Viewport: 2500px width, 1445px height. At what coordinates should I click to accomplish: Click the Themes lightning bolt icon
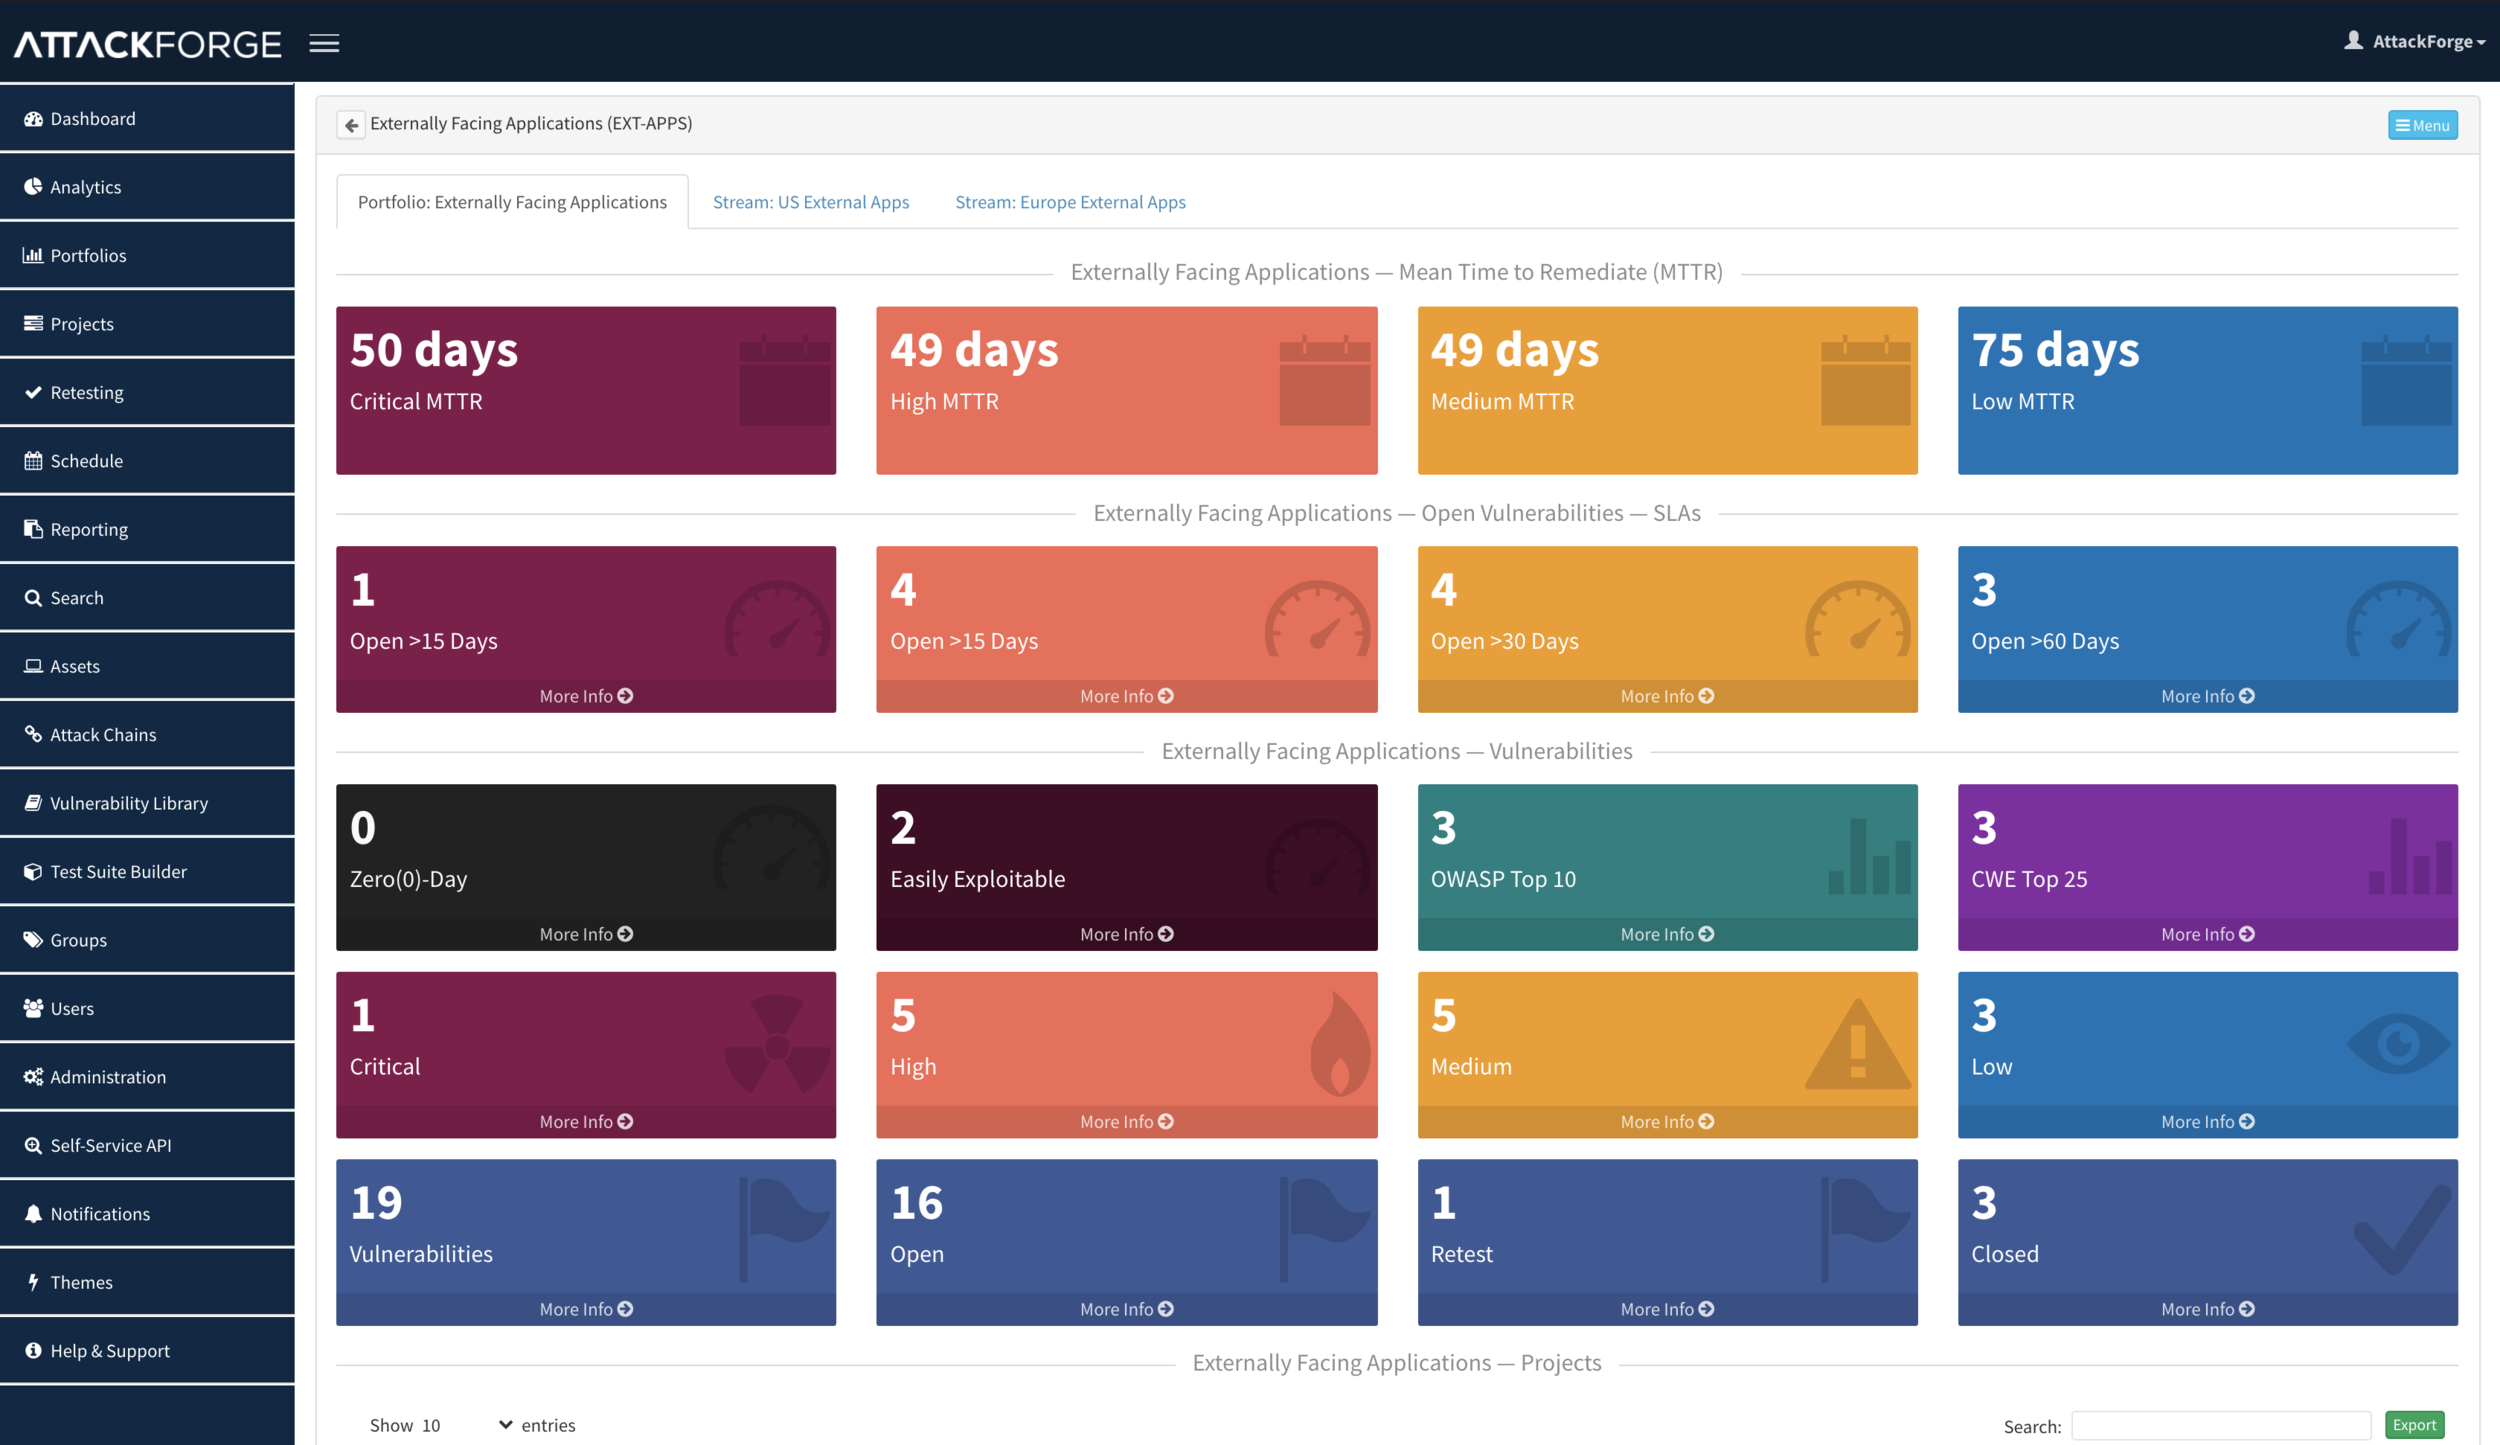point(33,1282)
